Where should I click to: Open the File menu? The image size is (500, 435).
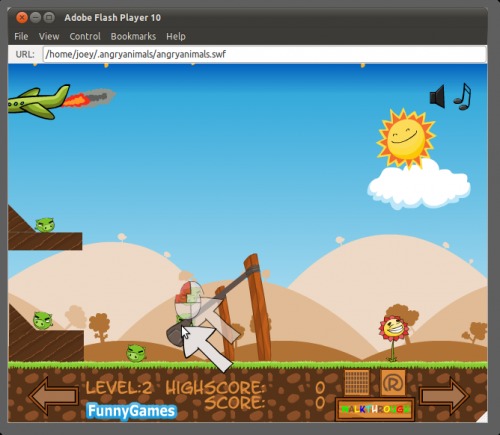point(21,36)
